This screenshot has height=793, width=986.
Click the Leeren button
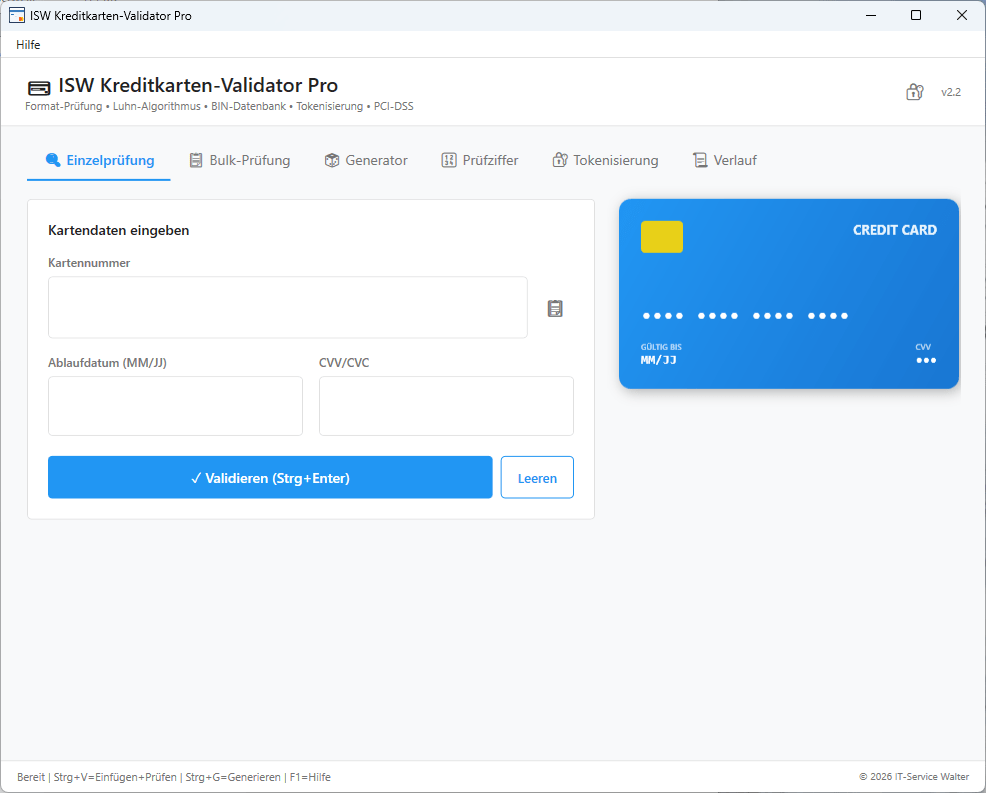[537, 477]
